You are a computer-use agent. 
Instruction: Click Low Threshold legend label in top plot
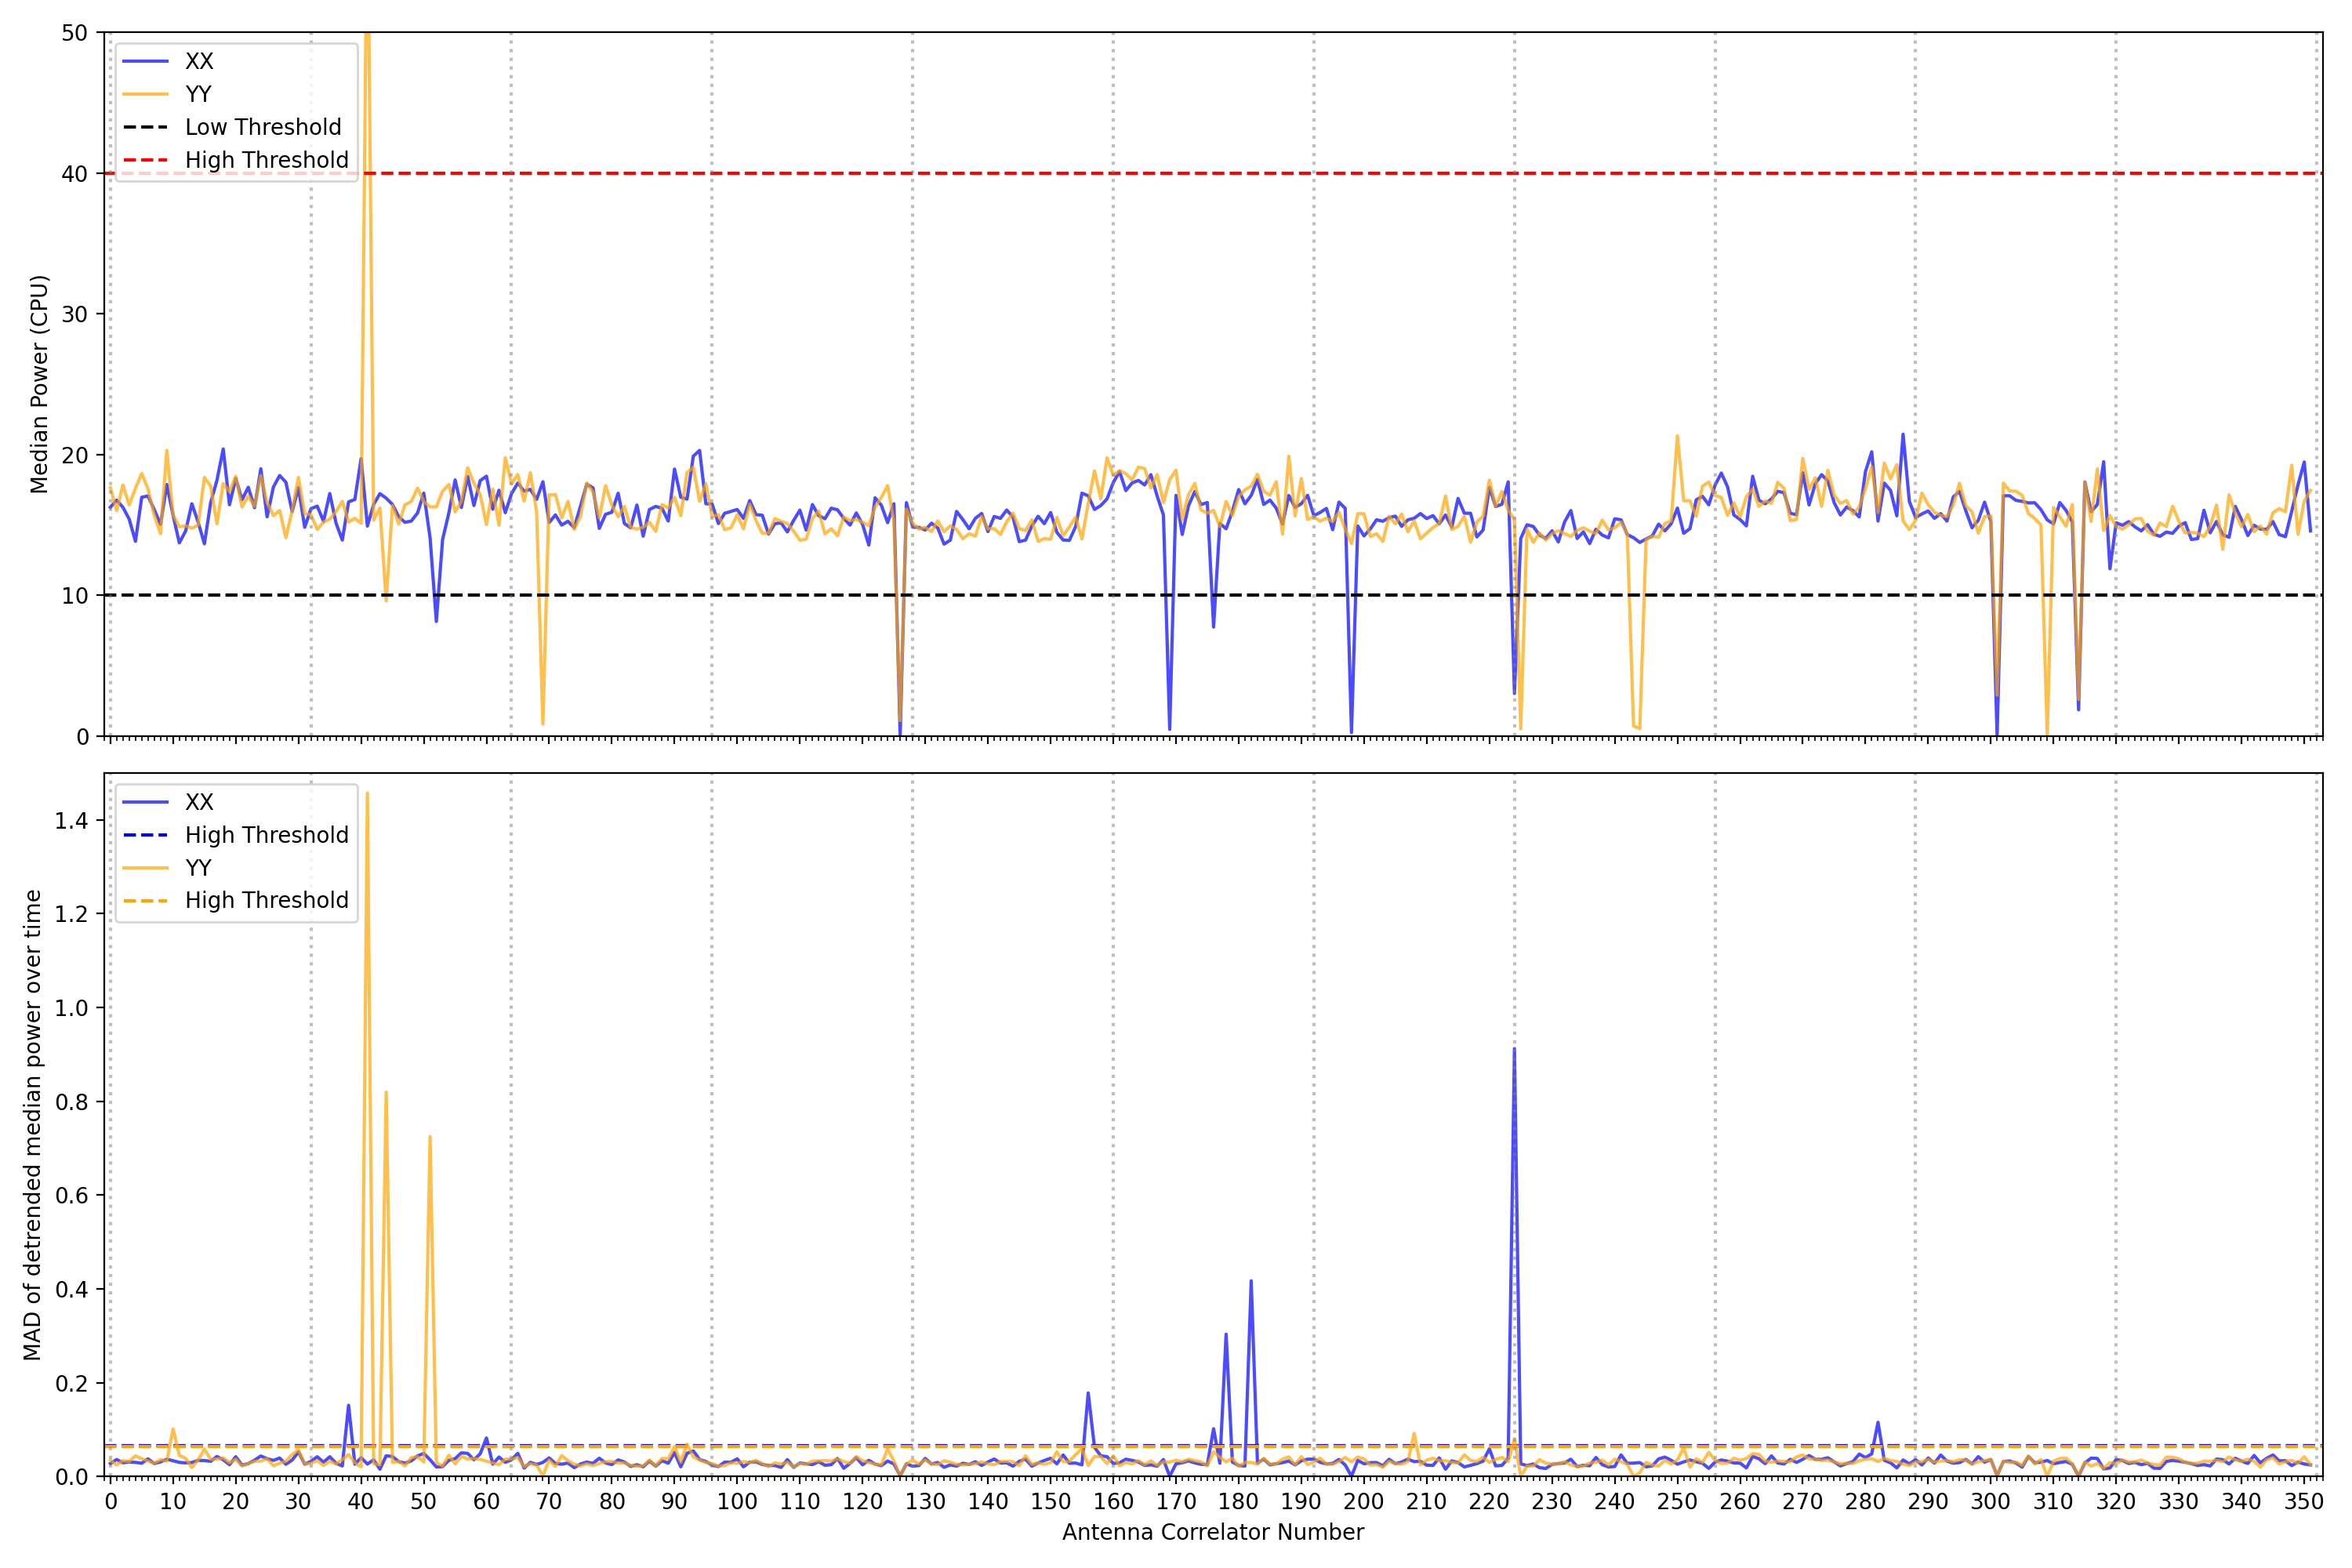(263, 127)
